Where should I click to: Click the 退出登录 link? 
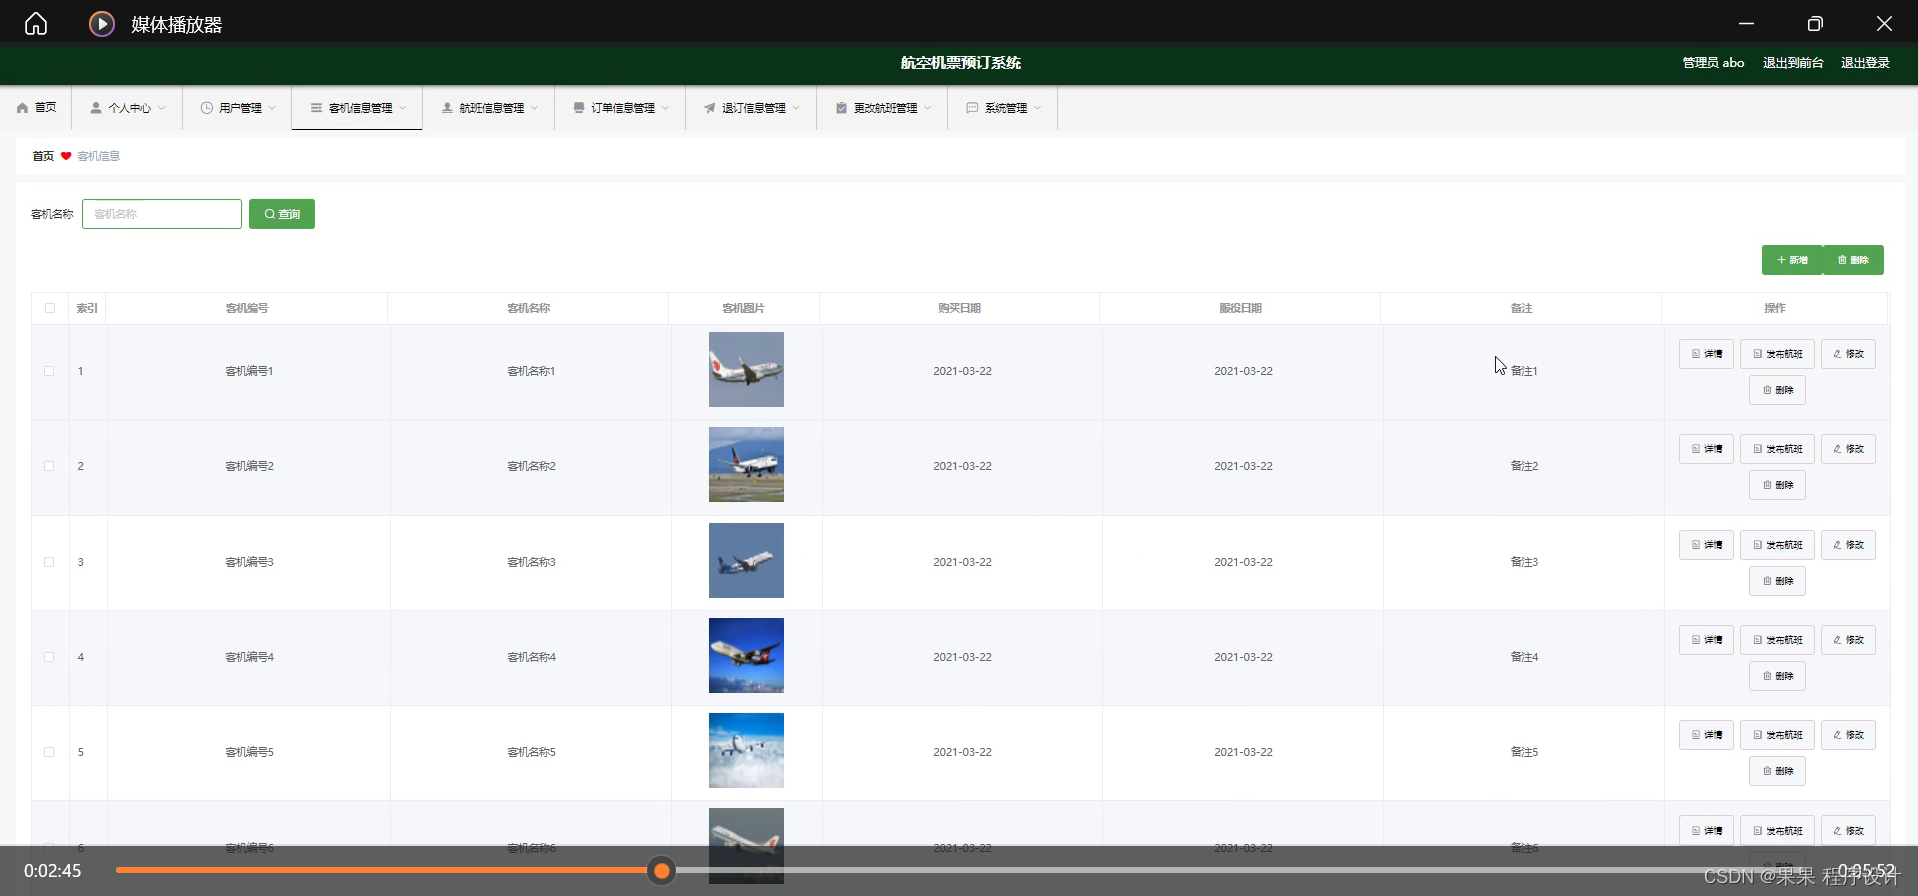(x=1865, y=63)
